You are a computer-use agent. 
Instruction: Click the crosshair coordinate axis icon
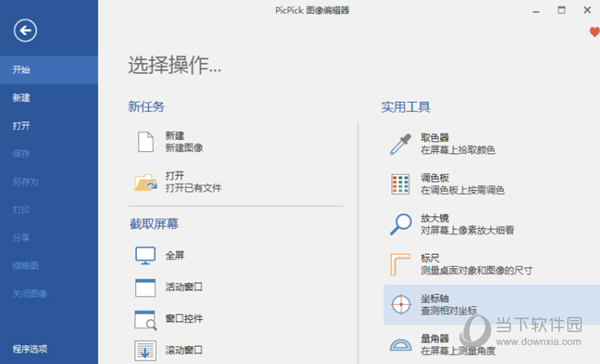coord(401,304)
